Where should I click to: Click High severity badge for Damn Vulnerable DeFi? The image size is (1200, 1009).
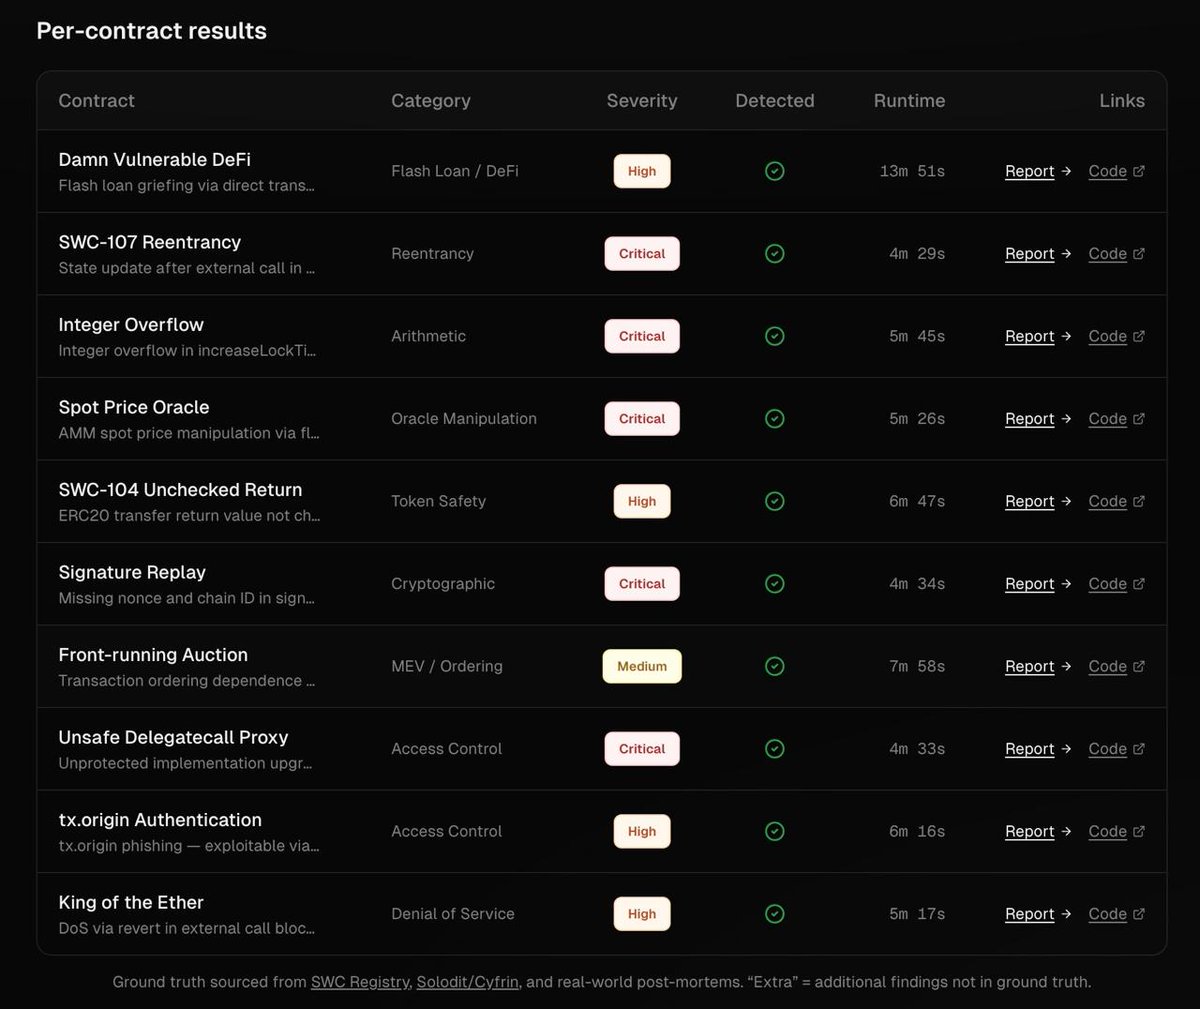(x=642, y=171)
